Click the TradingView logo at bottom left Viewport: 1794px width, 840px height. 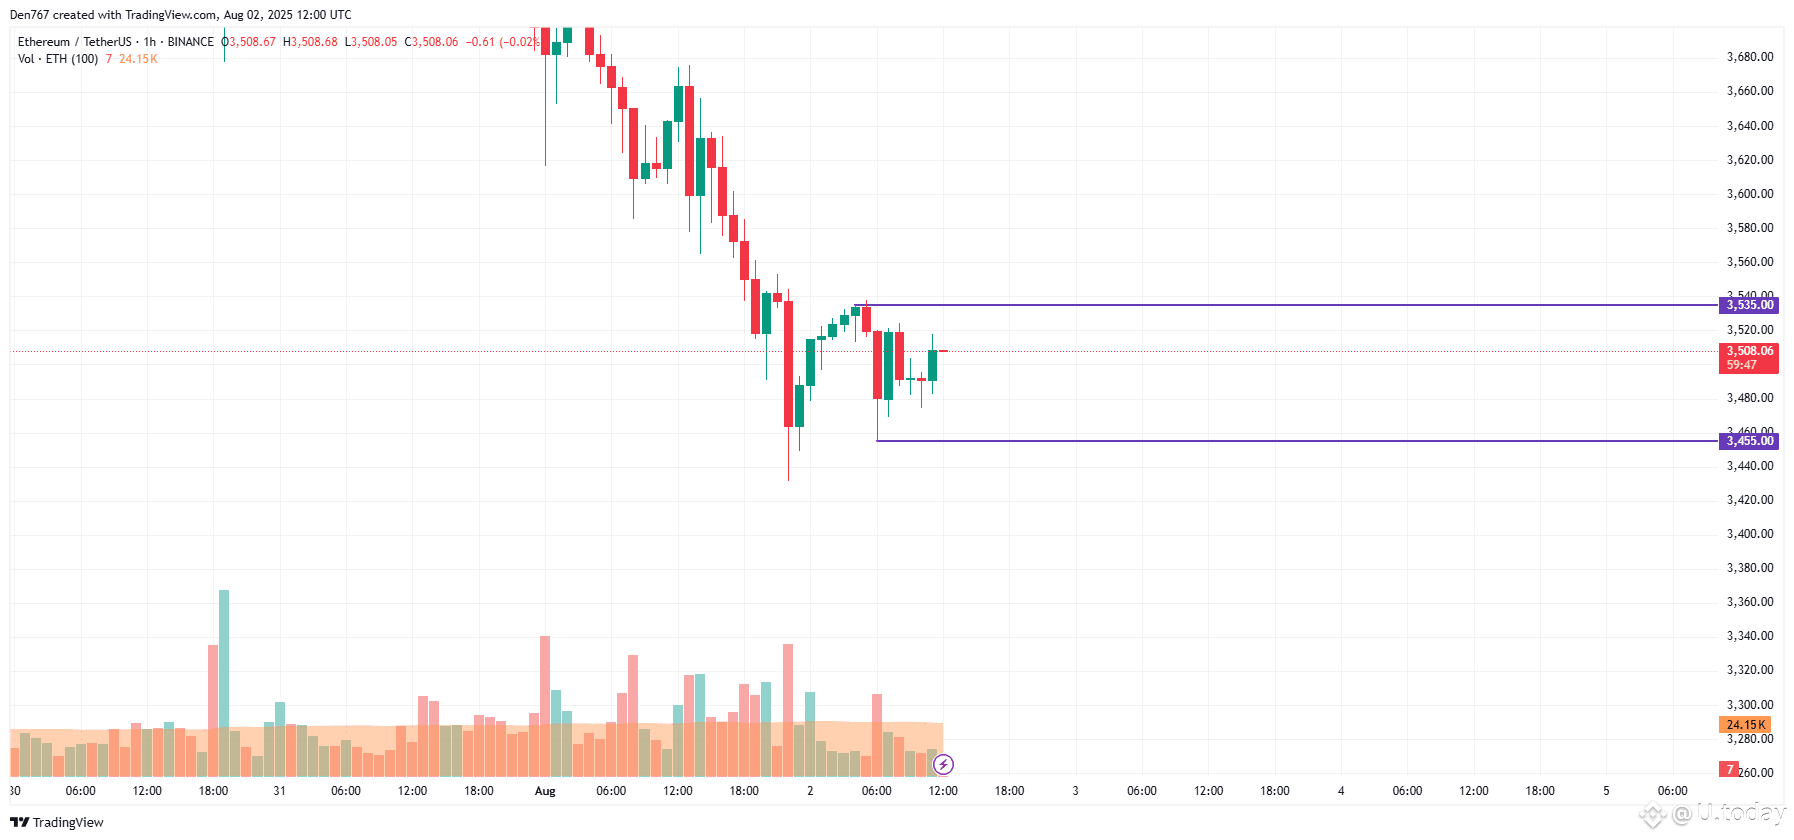(x=57, y=822)
